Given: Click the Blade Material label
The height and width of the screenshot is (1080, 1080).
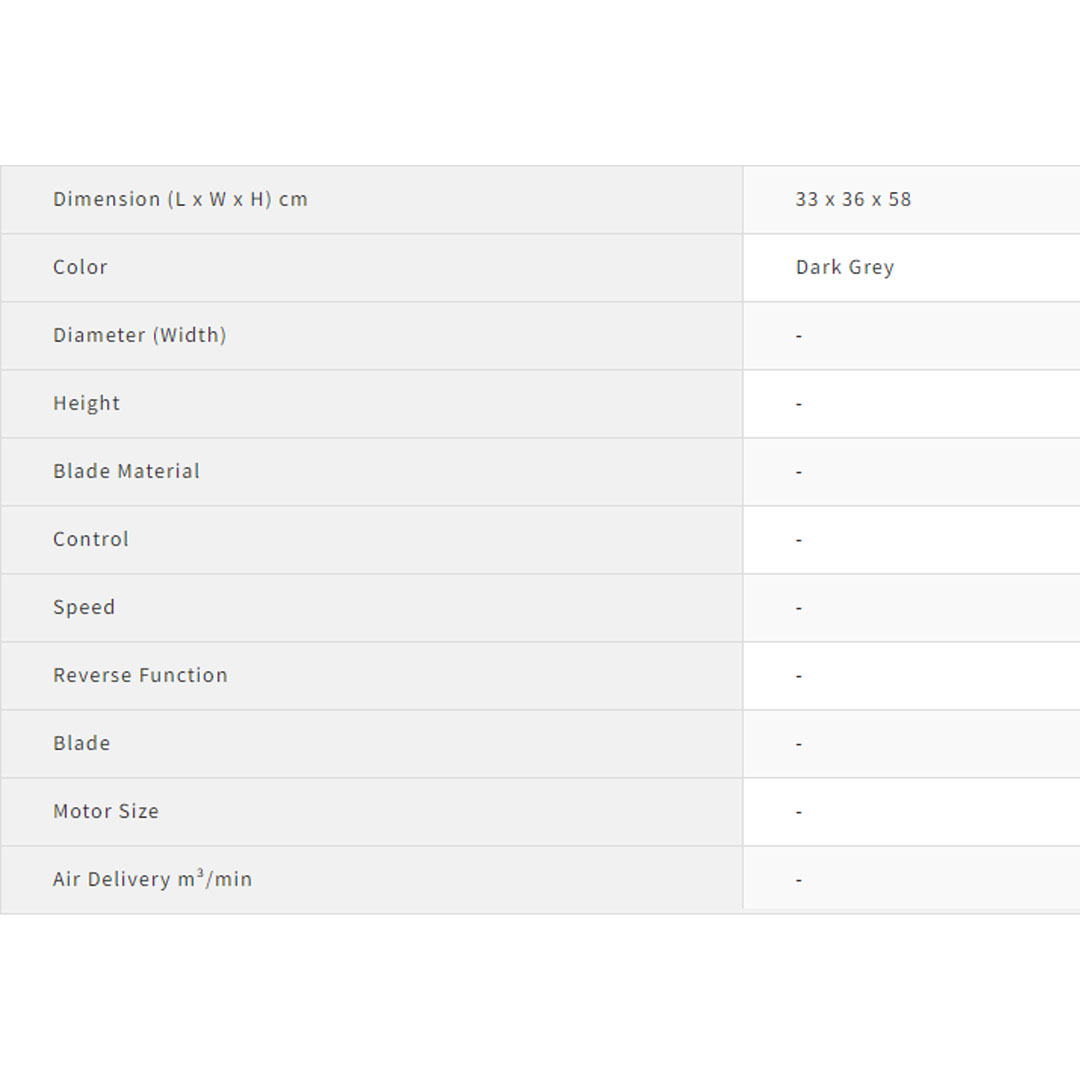Looking at the screenshot, I should click(126, 471).
